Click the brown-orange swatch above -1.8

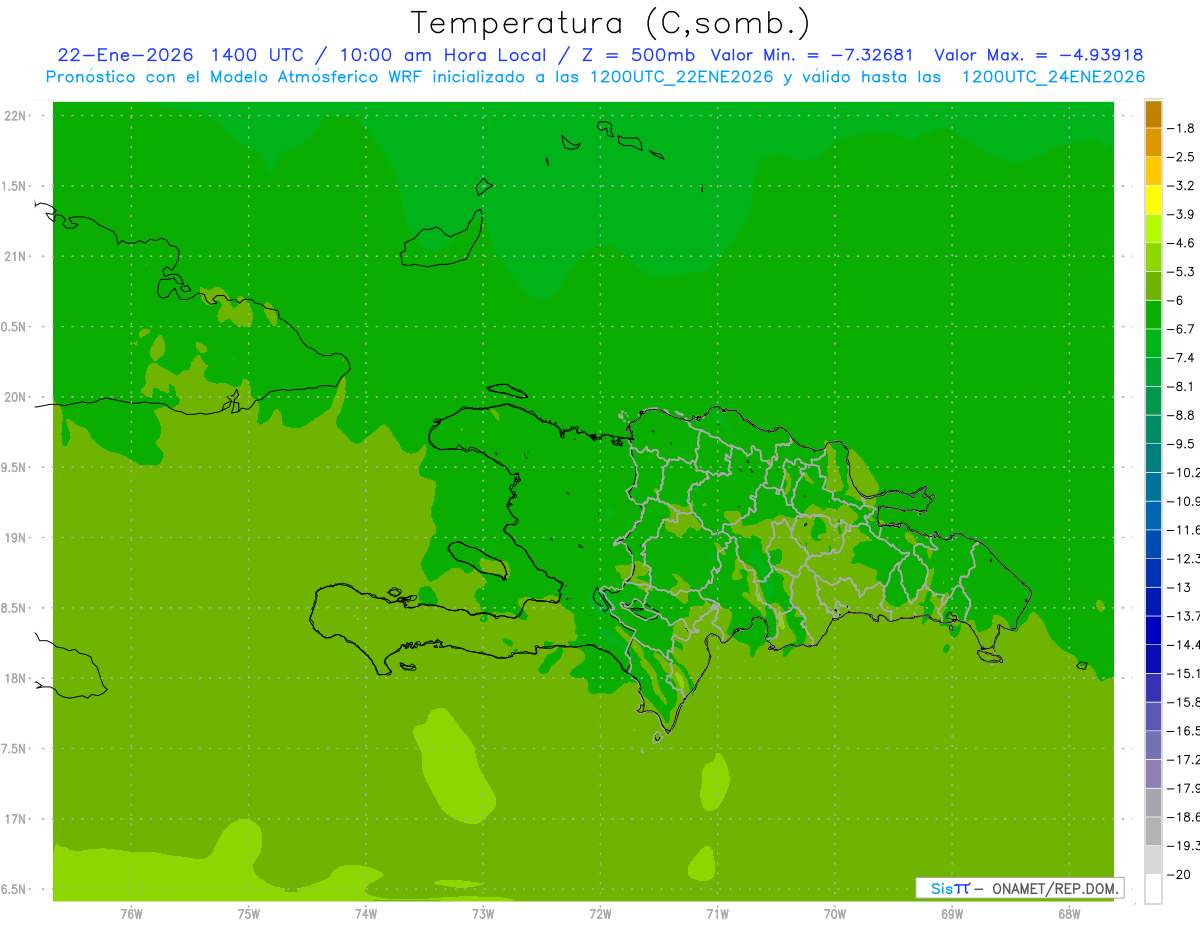[x=1153, y=114]
